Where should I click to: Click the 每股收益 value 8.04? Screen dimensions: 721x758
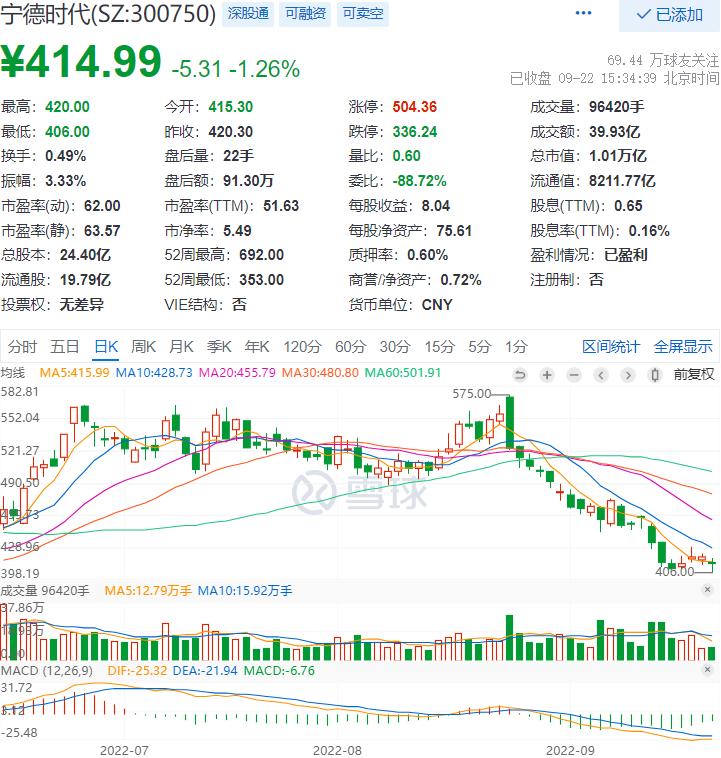click(436, 206)
